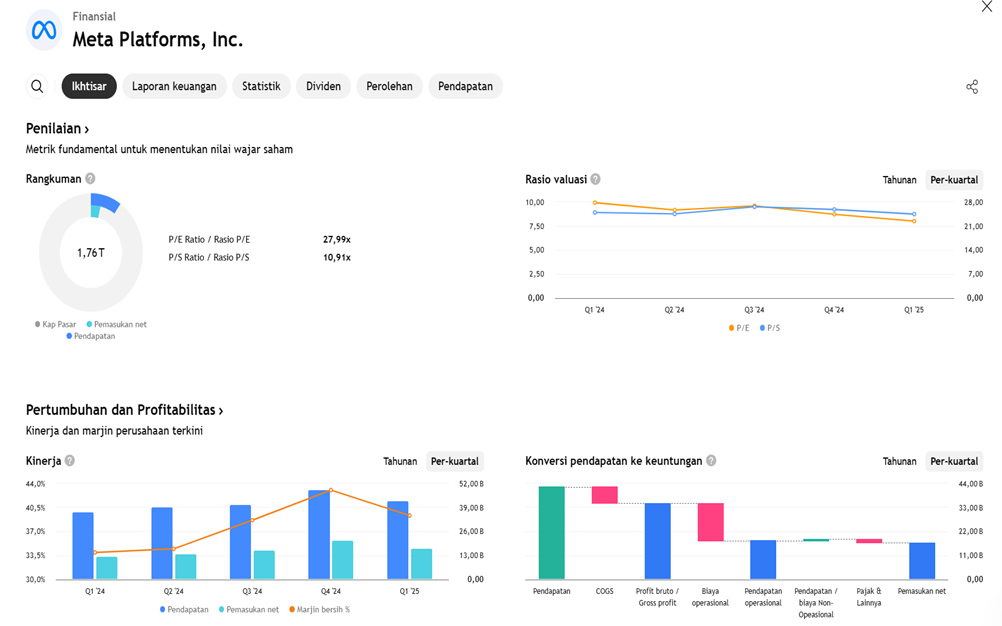The height and width of the screenshot is (626, 1002).
Task: Toggle Kap Pasar in Rangkuman legend
Action: coord(55,324)
